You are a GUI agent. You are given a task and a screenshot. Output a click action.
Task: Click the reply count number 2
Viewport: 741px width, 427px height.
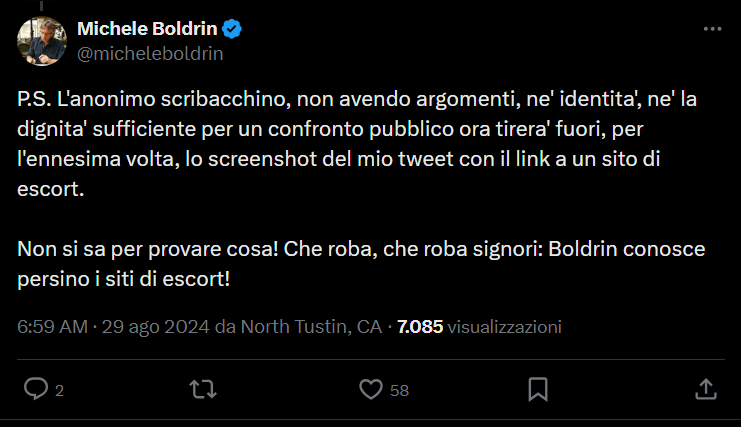[x=60, y=391]
